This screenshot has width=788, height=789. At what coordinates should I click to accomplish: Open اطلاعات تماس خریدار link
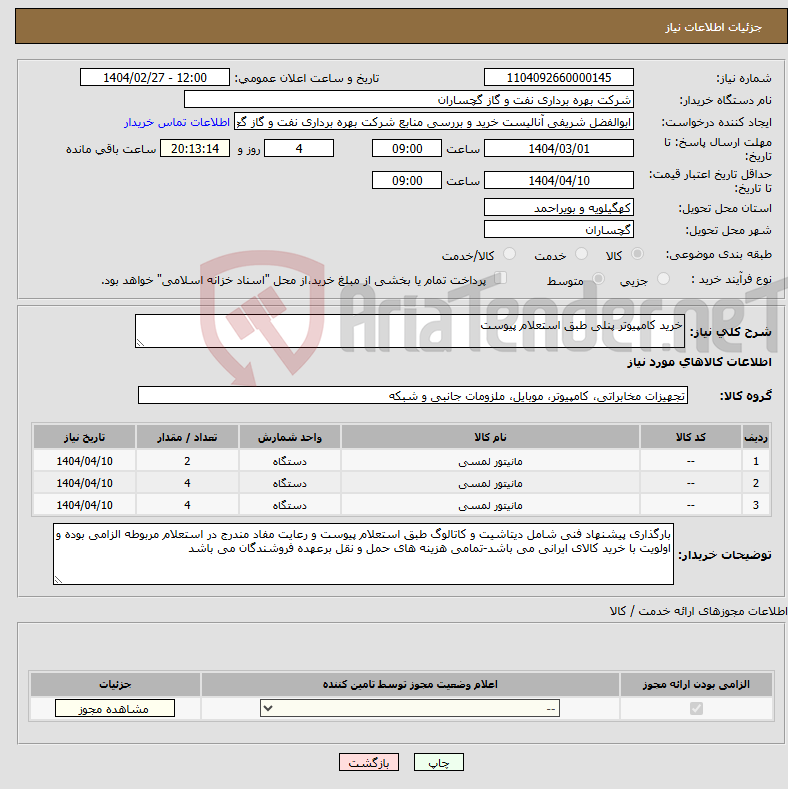click(177, 122)
